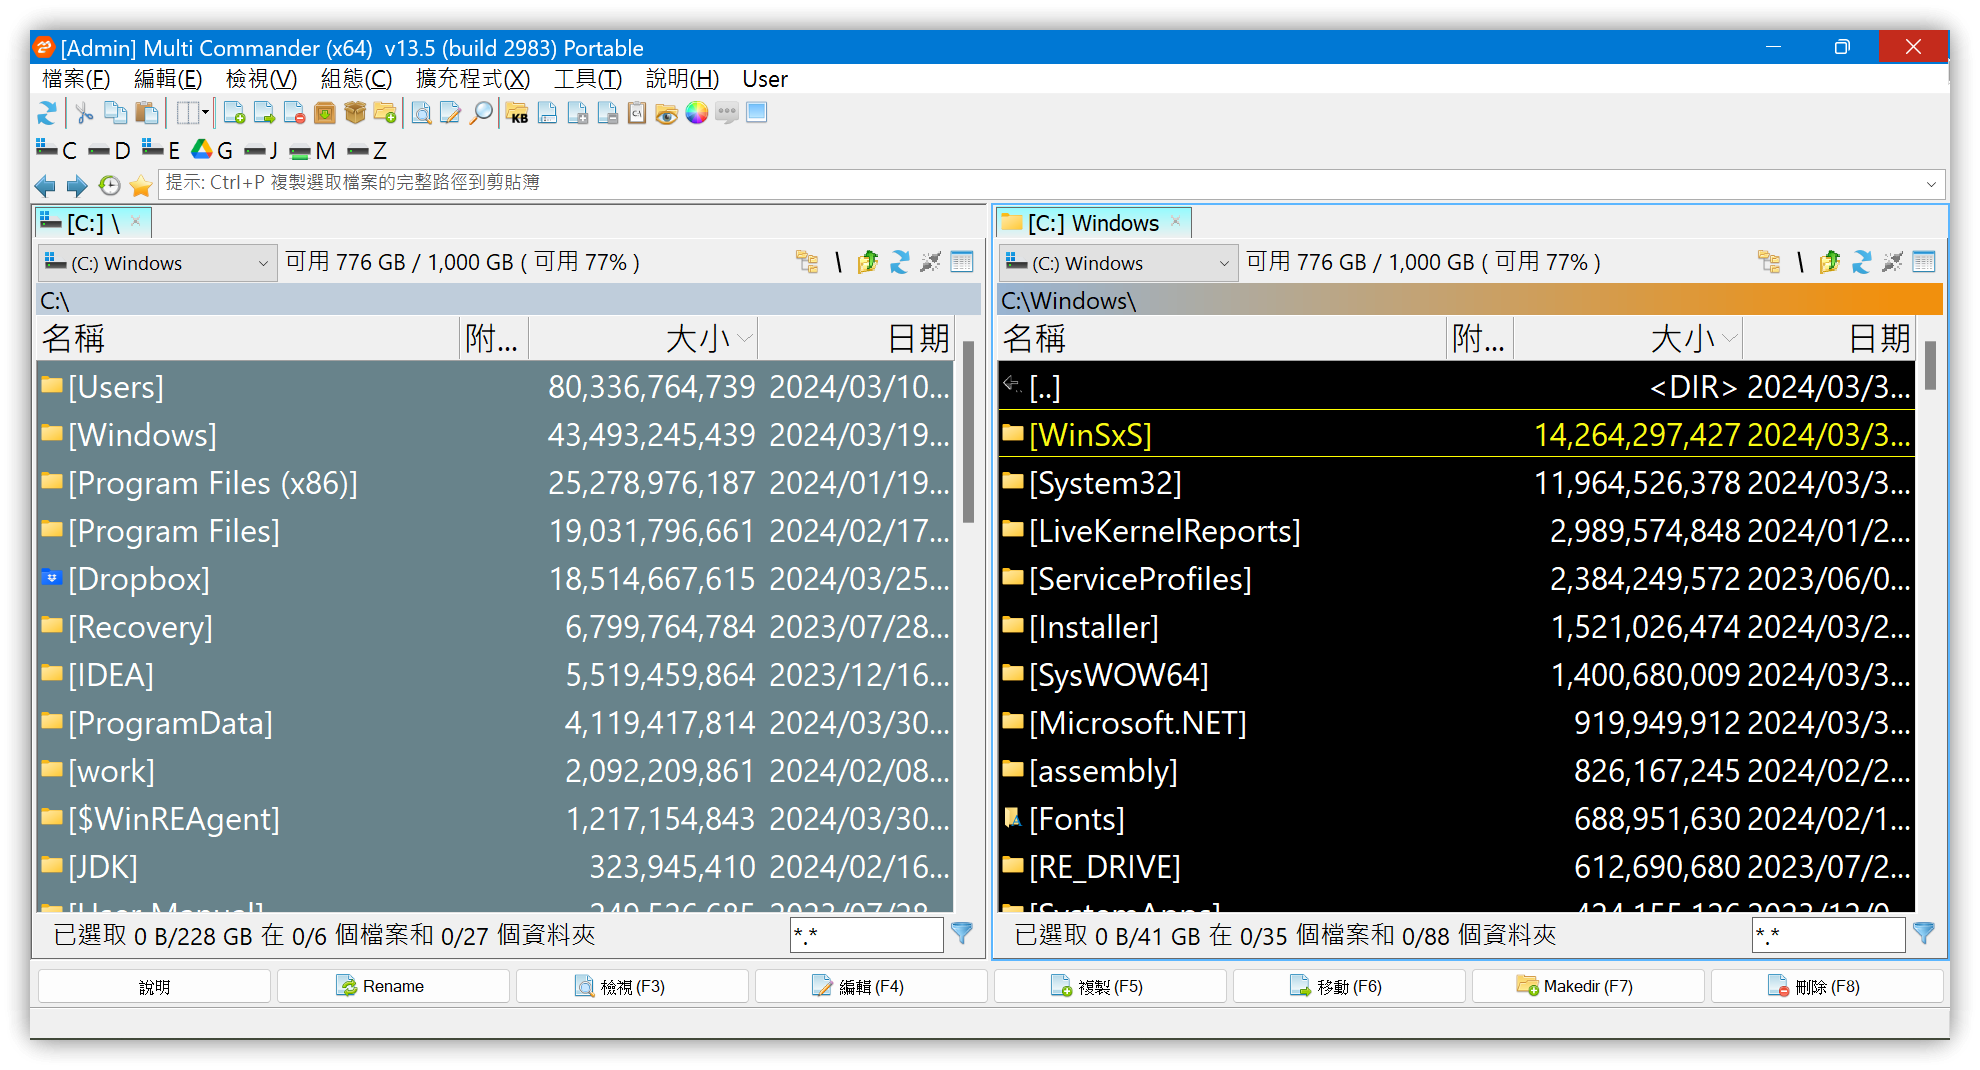The height and width of the screenshot is (1070, 1980).
Task: Click the left panel go up folder icon
Action: point(868,262)
